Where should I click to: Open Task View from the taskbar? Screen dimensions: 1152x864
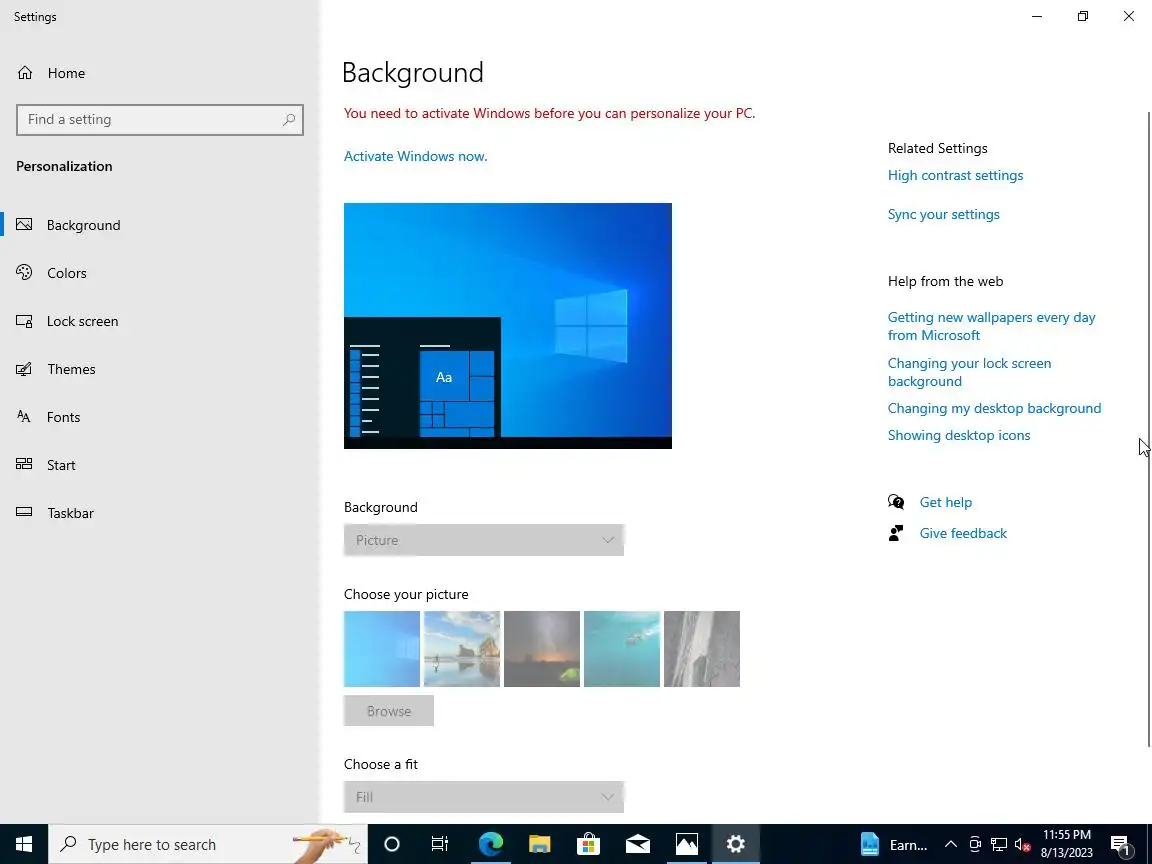pos(439,844)
